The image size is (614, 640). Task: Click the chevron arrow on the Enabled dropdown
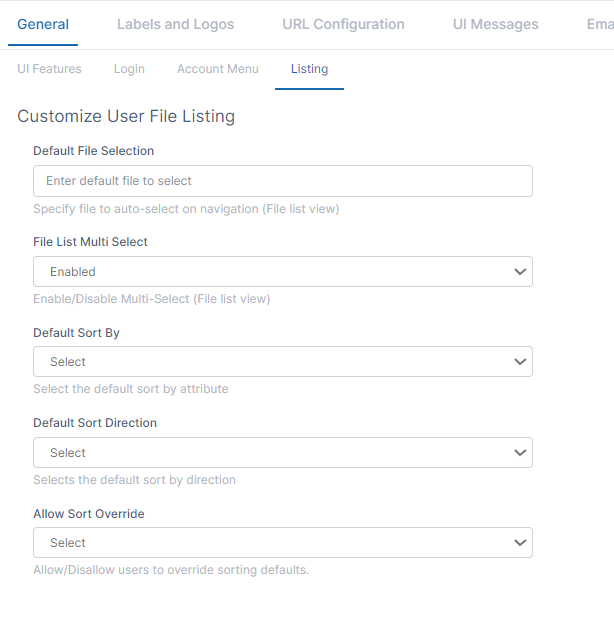point(519,272)
